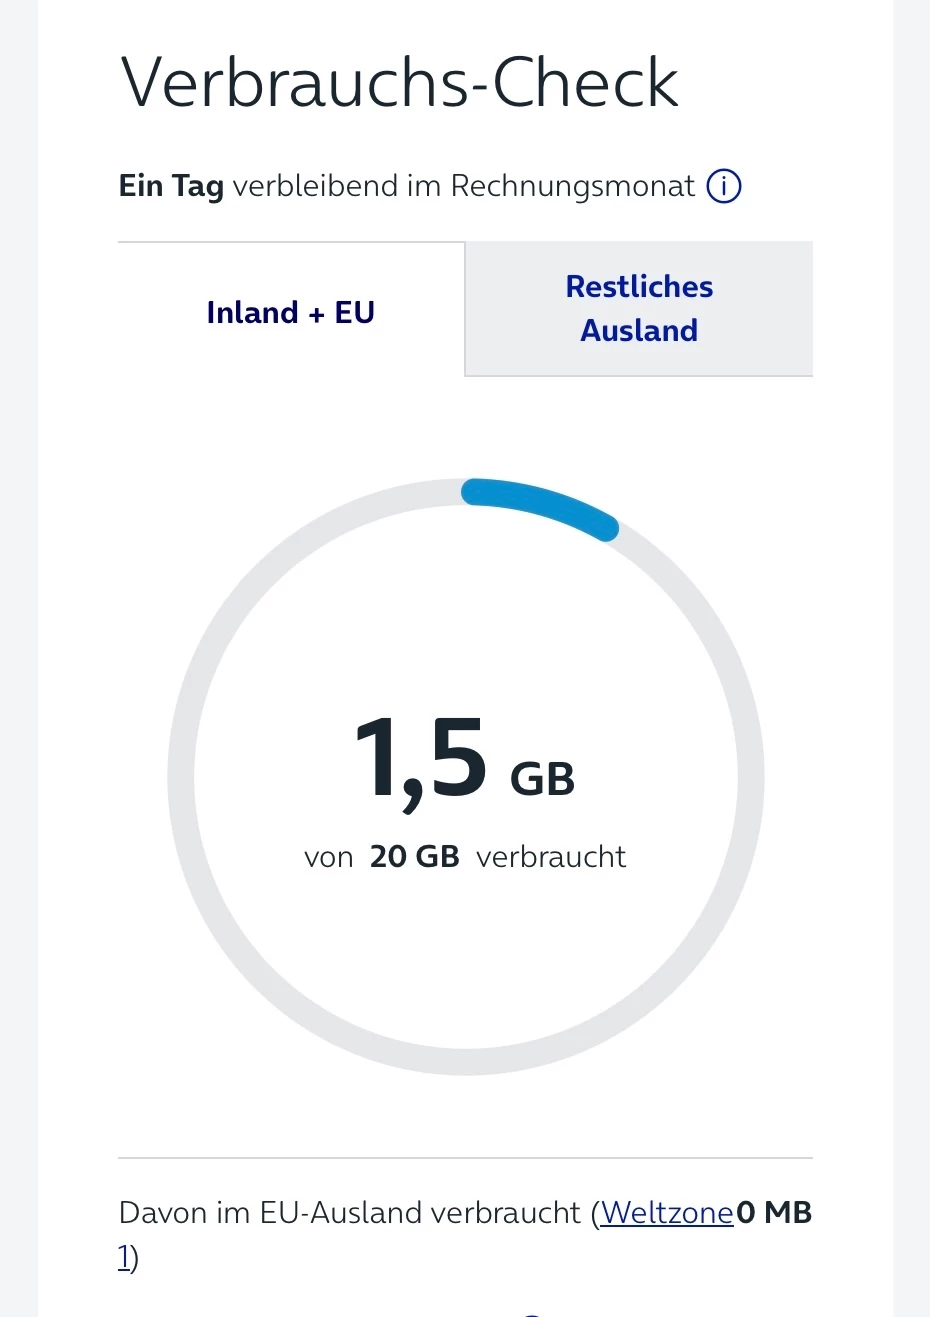Click the word von before 20 GB
This screenshot has height=1317, width=930.
[x=329, y=857]
